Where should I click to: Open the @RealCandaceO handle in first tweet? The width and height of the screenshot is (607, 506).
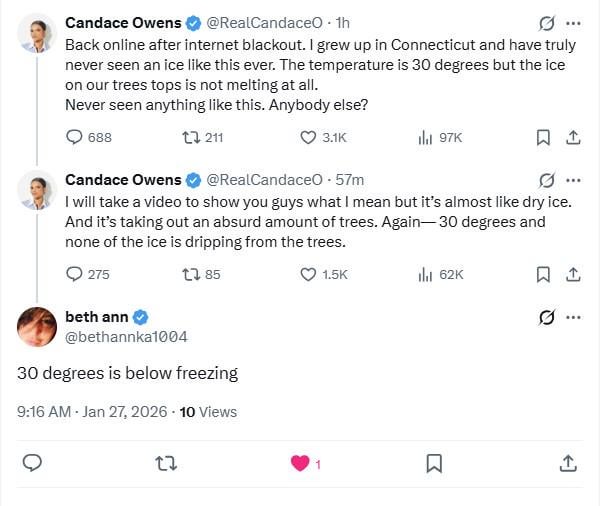click(x=263, y=21)
